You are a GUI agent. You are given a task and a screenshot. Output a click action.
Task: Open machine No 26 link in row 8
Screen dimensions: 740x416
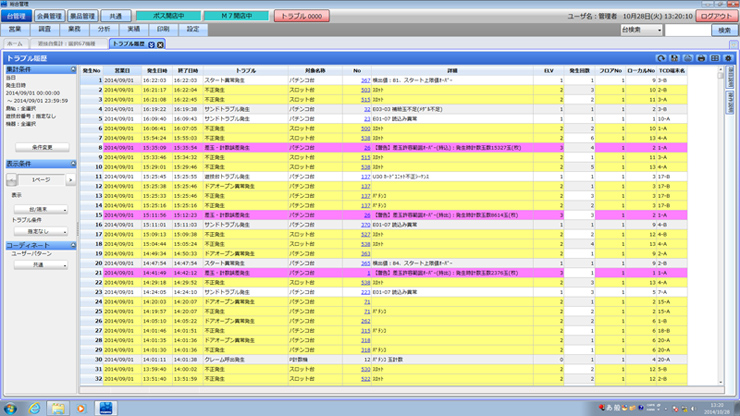(367, 148)
